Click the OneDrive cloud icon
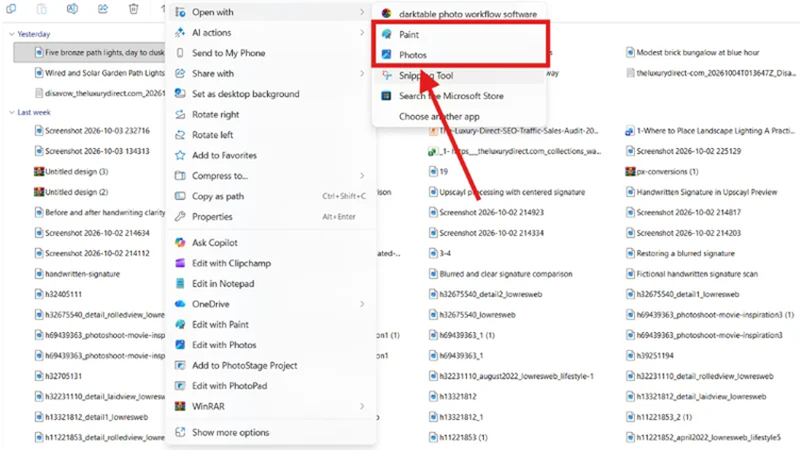This screenshot has width=800, height=450. (180, 304)
